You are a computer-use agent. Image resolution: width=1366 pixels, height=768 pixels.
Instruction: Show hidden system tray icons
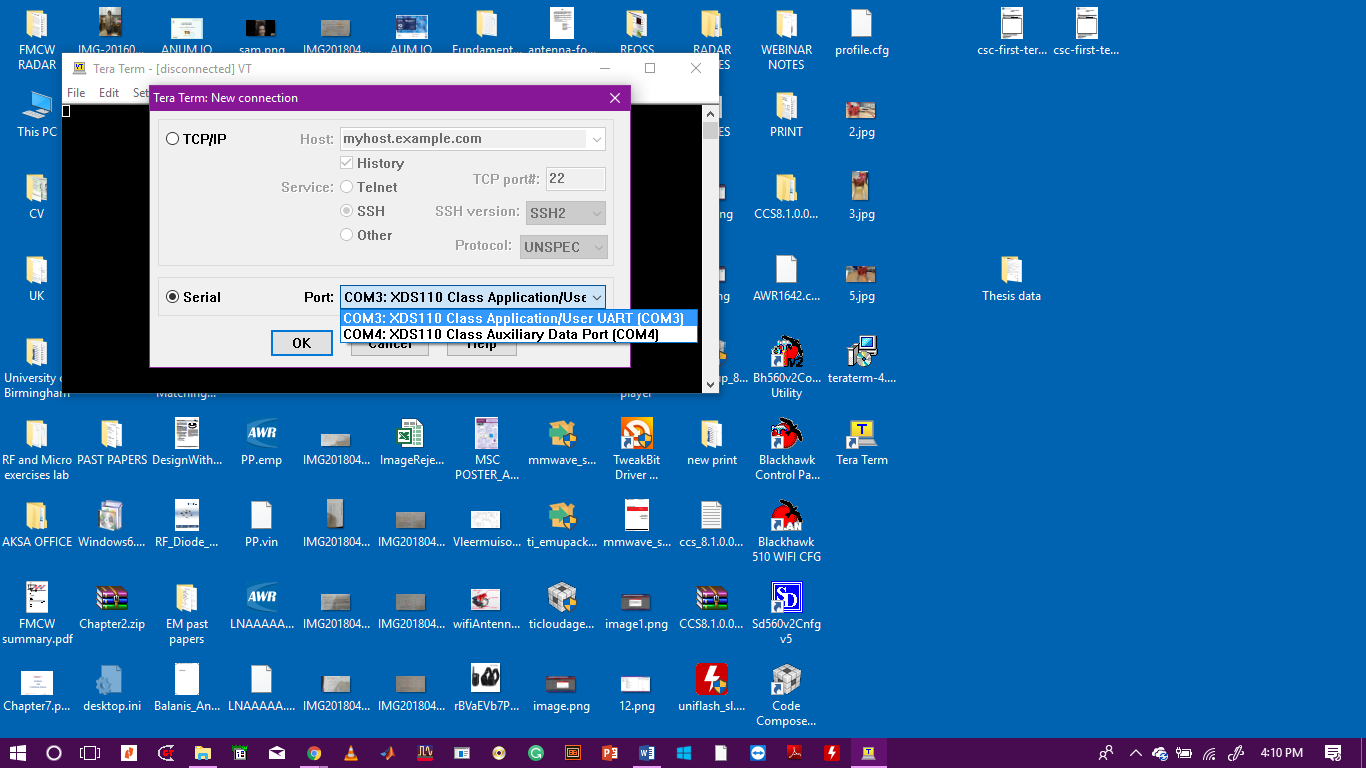click(x=1135, y=753)
